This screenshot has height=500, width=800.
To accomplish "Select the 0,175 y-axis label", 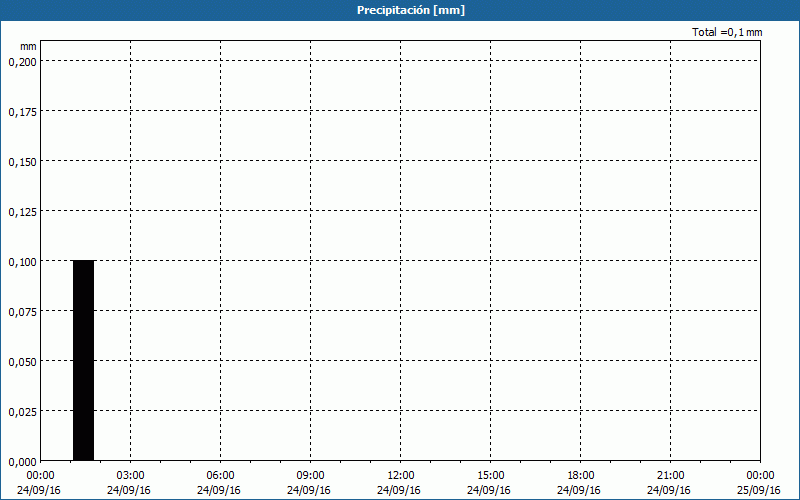I will click(x=22, y=111).
